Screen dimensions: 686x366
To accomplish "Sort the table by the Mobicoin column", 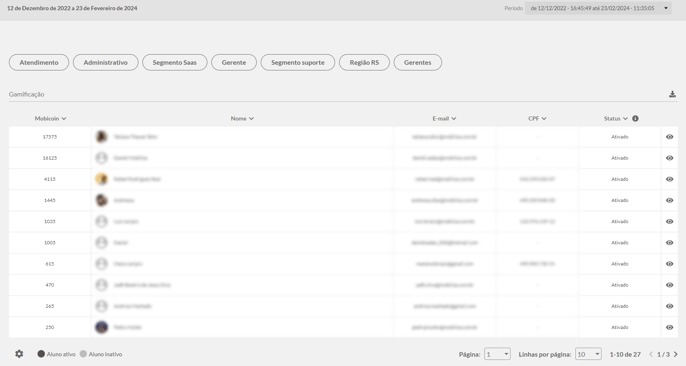I will click(x=50, y=119).
